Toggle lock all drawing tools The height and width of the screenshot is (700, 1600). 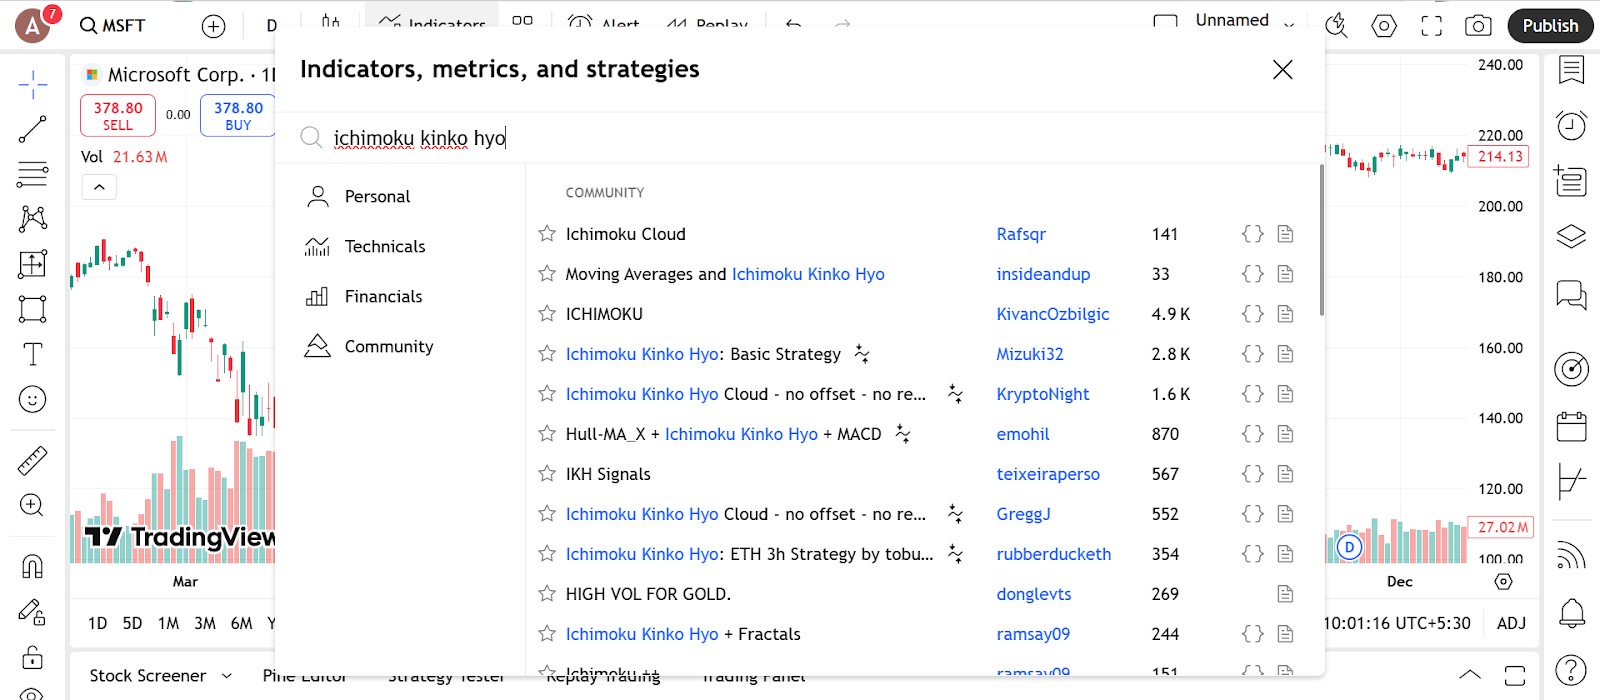click(33, 657)
